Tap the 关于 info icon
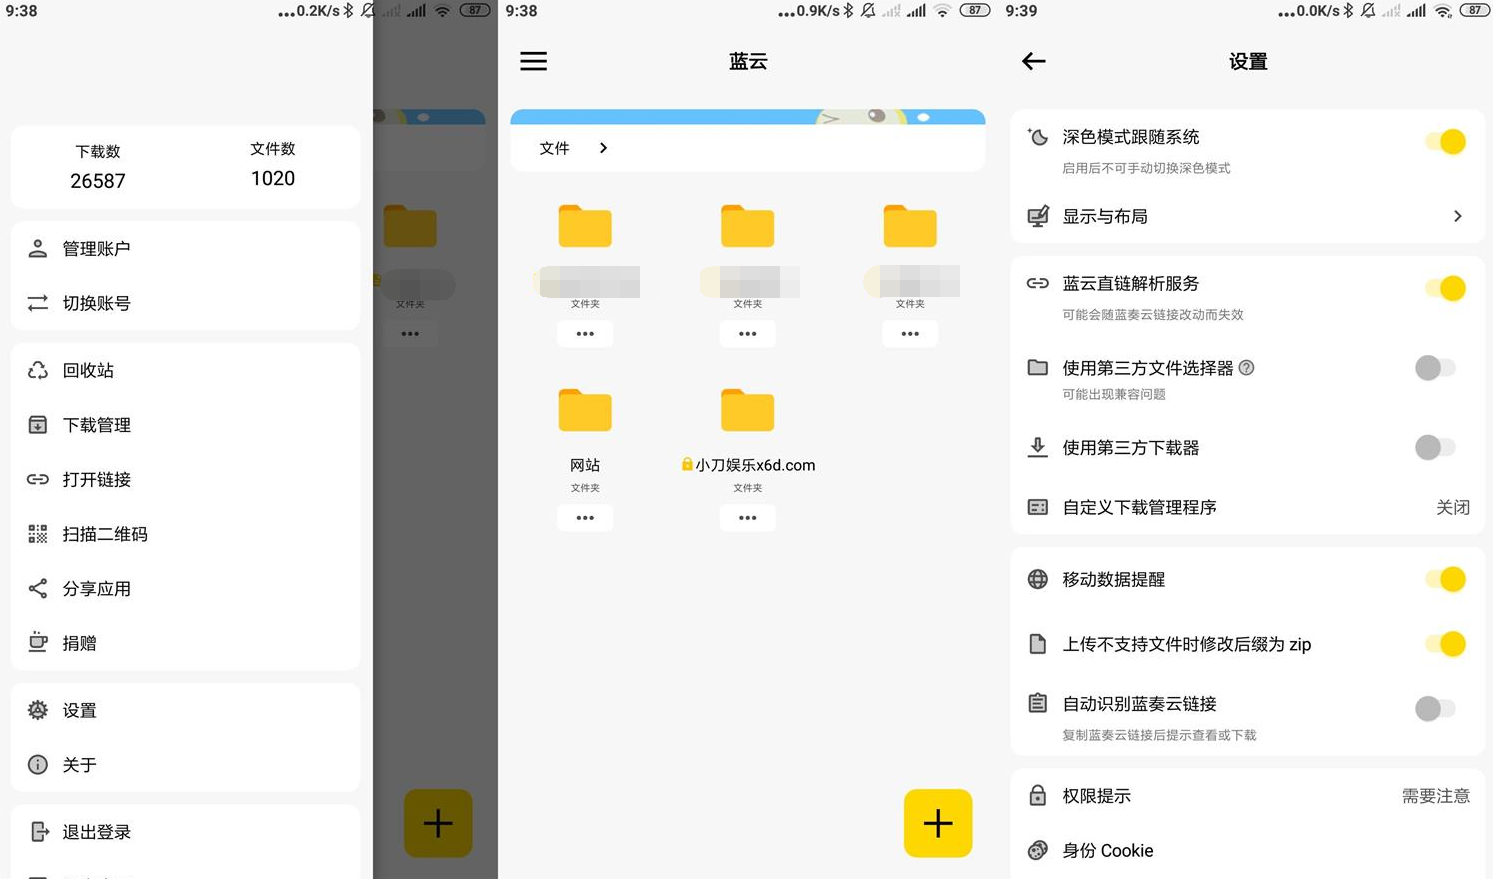 pos(38,765)
